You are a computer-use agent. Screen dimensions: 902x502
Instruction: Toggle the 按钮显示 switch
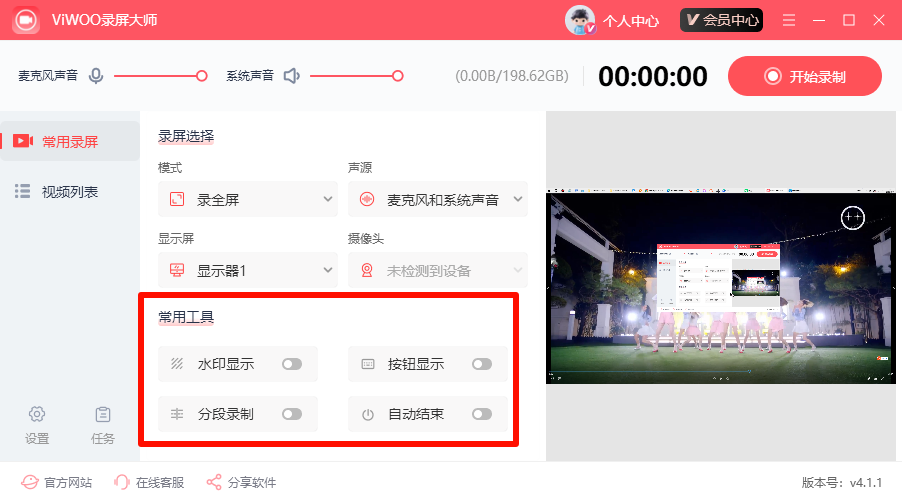point(482,364)
